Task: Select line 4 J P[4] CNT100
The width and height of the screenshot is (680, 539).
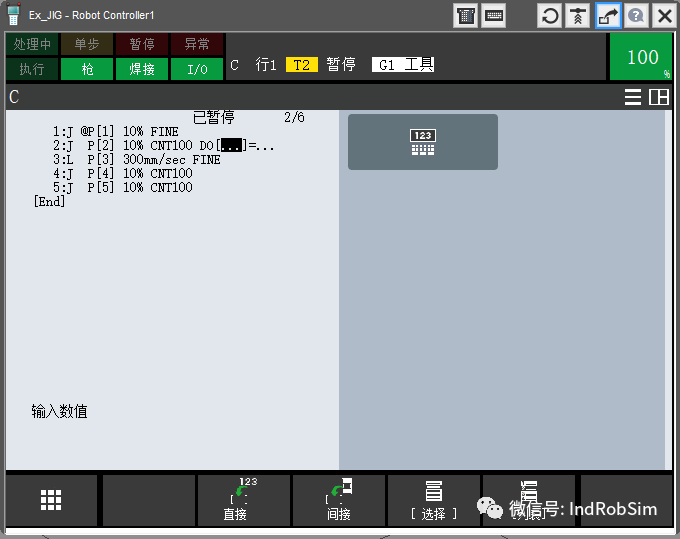Action: (x=123, y=173)
